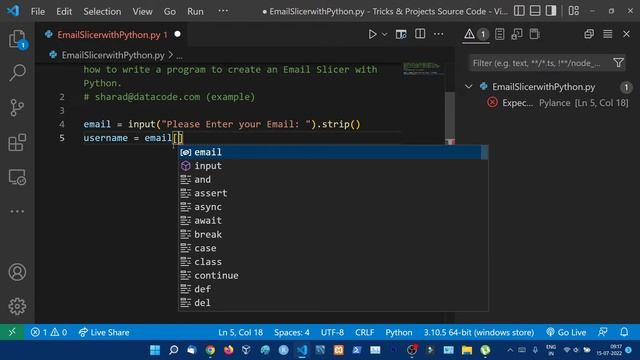
Task: Click 'Ln 5, Col 18' go-to-line indicator
Action: [x=240, y=332]
